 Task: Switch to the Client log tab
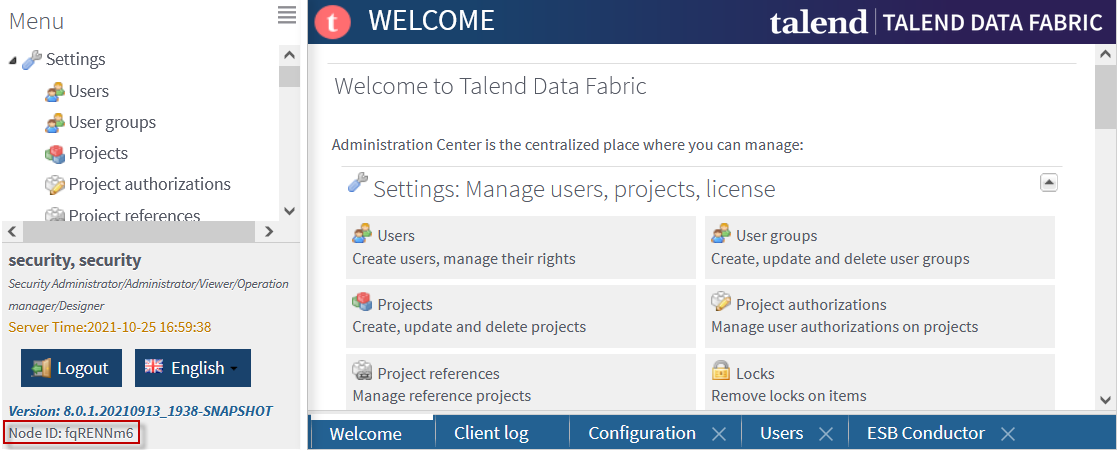click(491, 433)
